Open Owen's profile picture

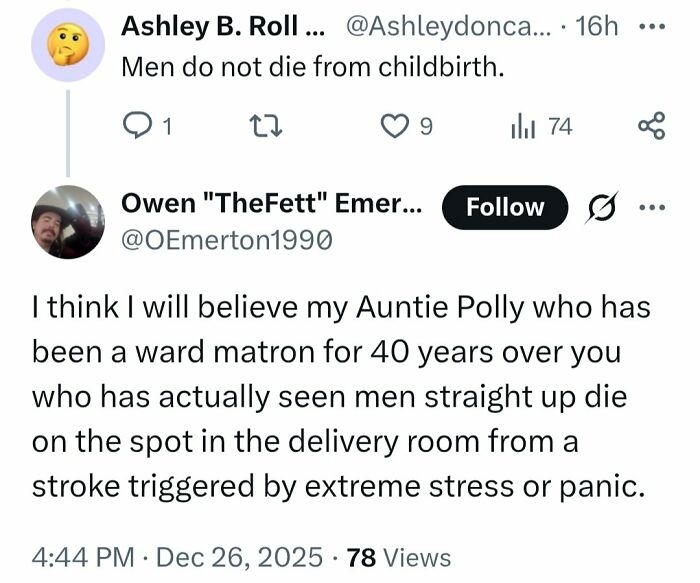click(67, 222)
